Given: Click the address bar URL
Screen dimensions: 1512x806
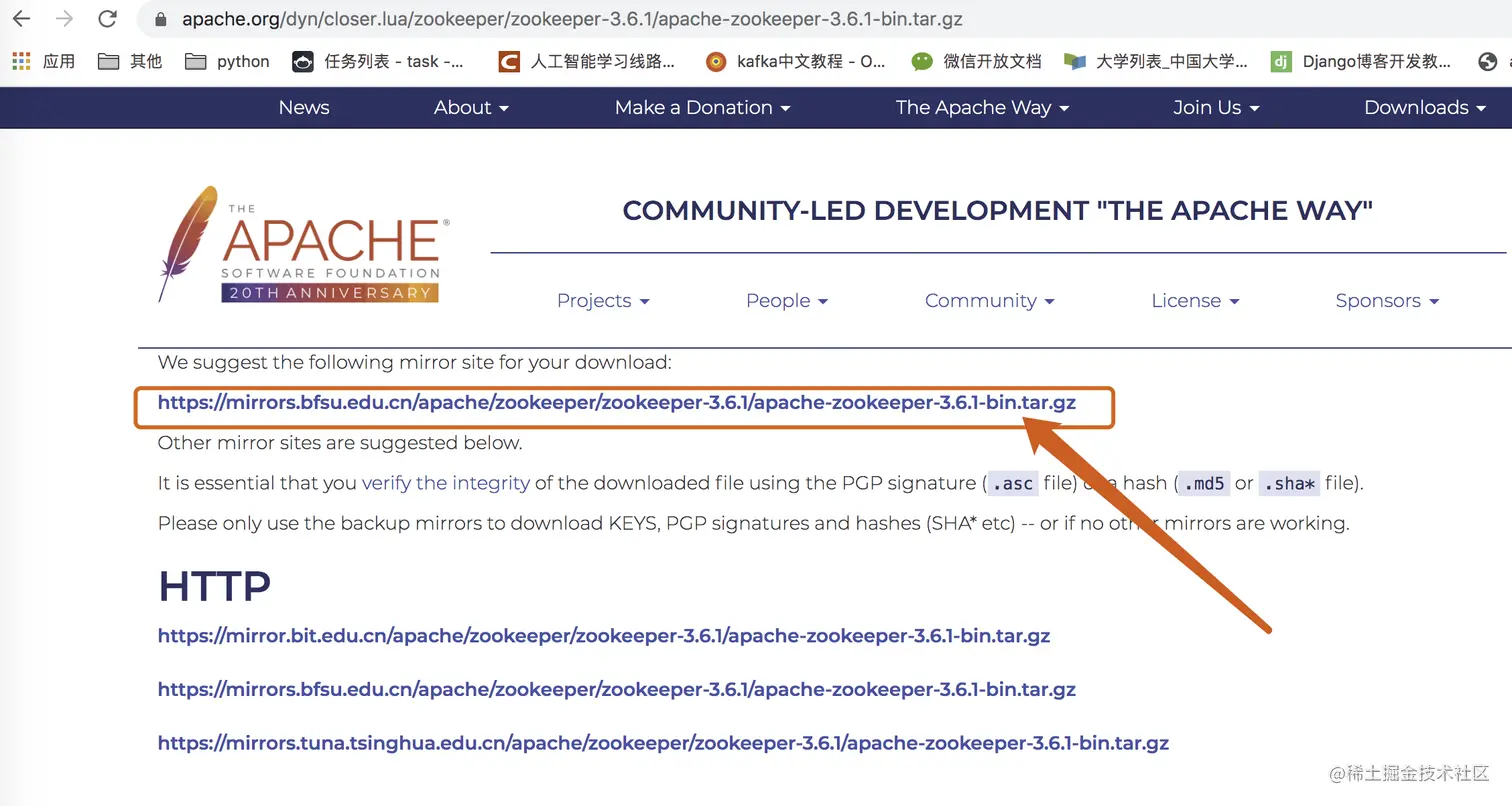Looking at the screenshot, I should point(573,19).
